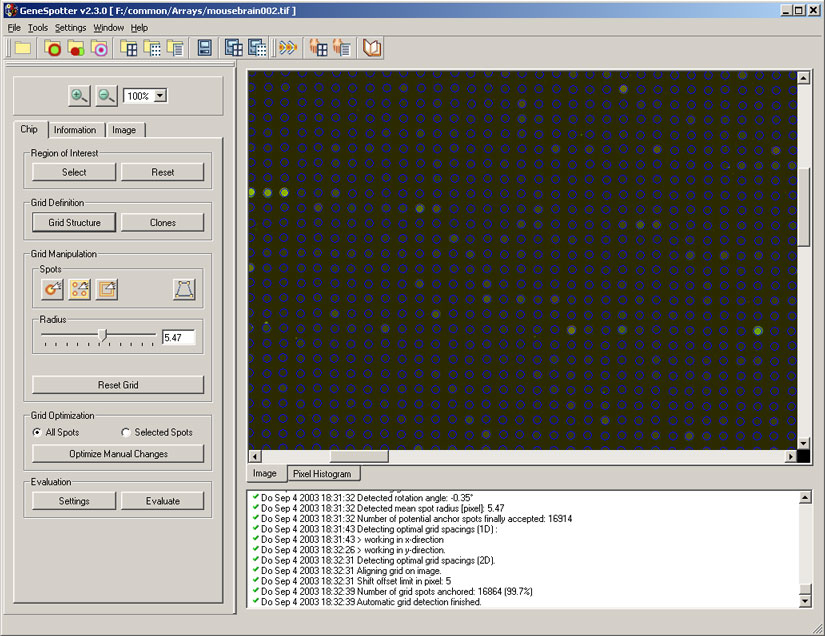Select the All Spots radio button
This screenshot has height=636, width=825.
[x=37, y=432]
